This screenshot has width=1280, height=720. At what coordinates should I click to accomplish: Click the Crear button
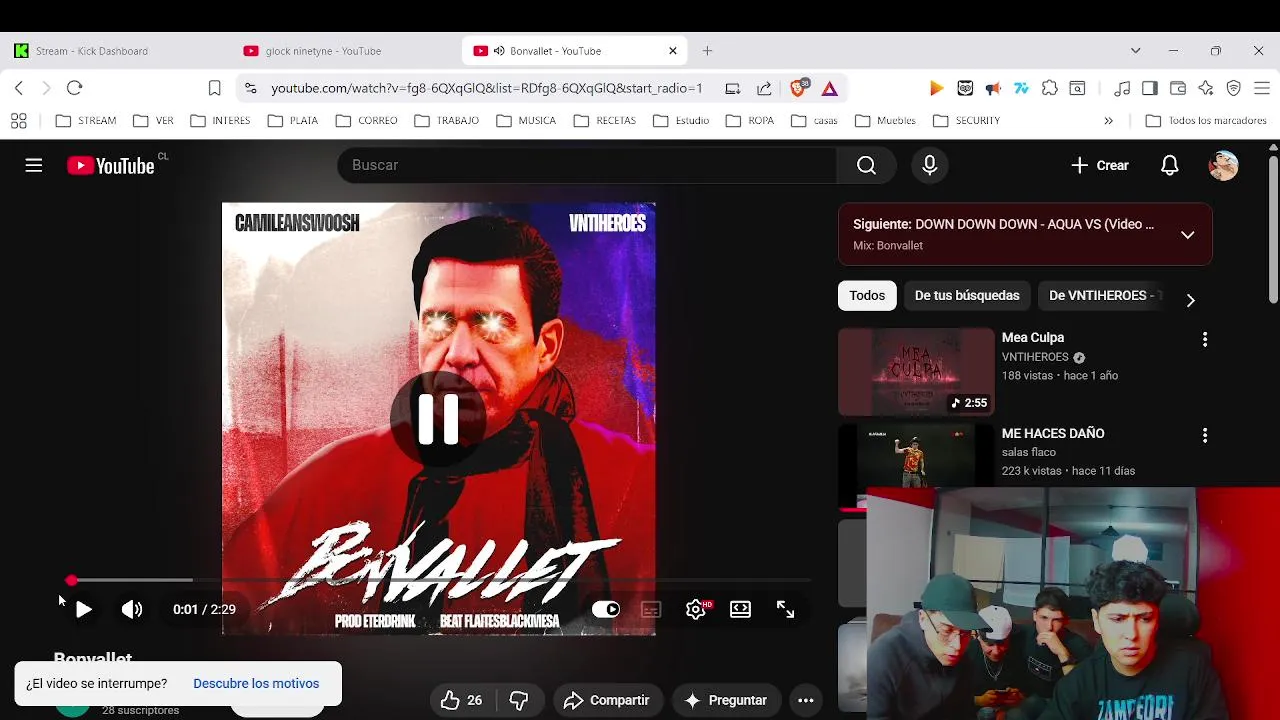click(x=1100, y=166)
